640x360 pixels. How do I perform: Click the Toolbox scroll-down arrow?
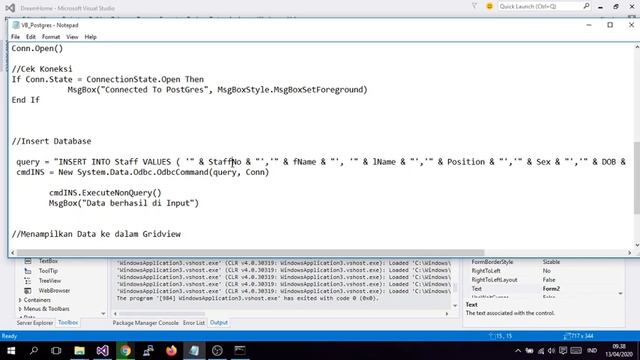[103, 313]
